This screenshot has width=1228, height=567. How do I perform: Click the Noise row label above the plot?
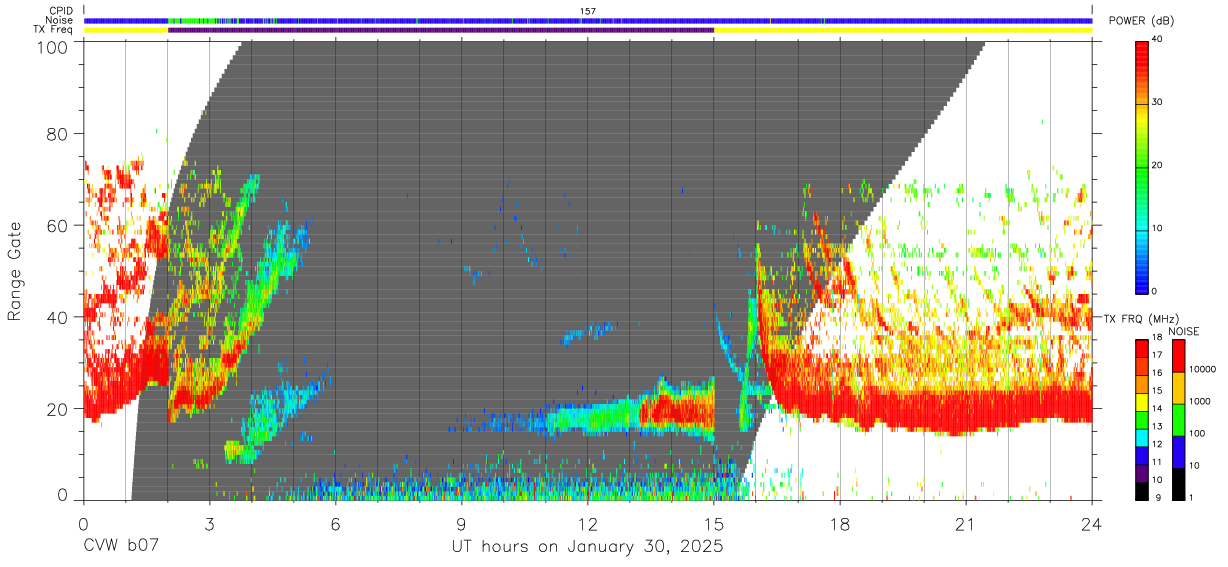[x=59, y=20]
